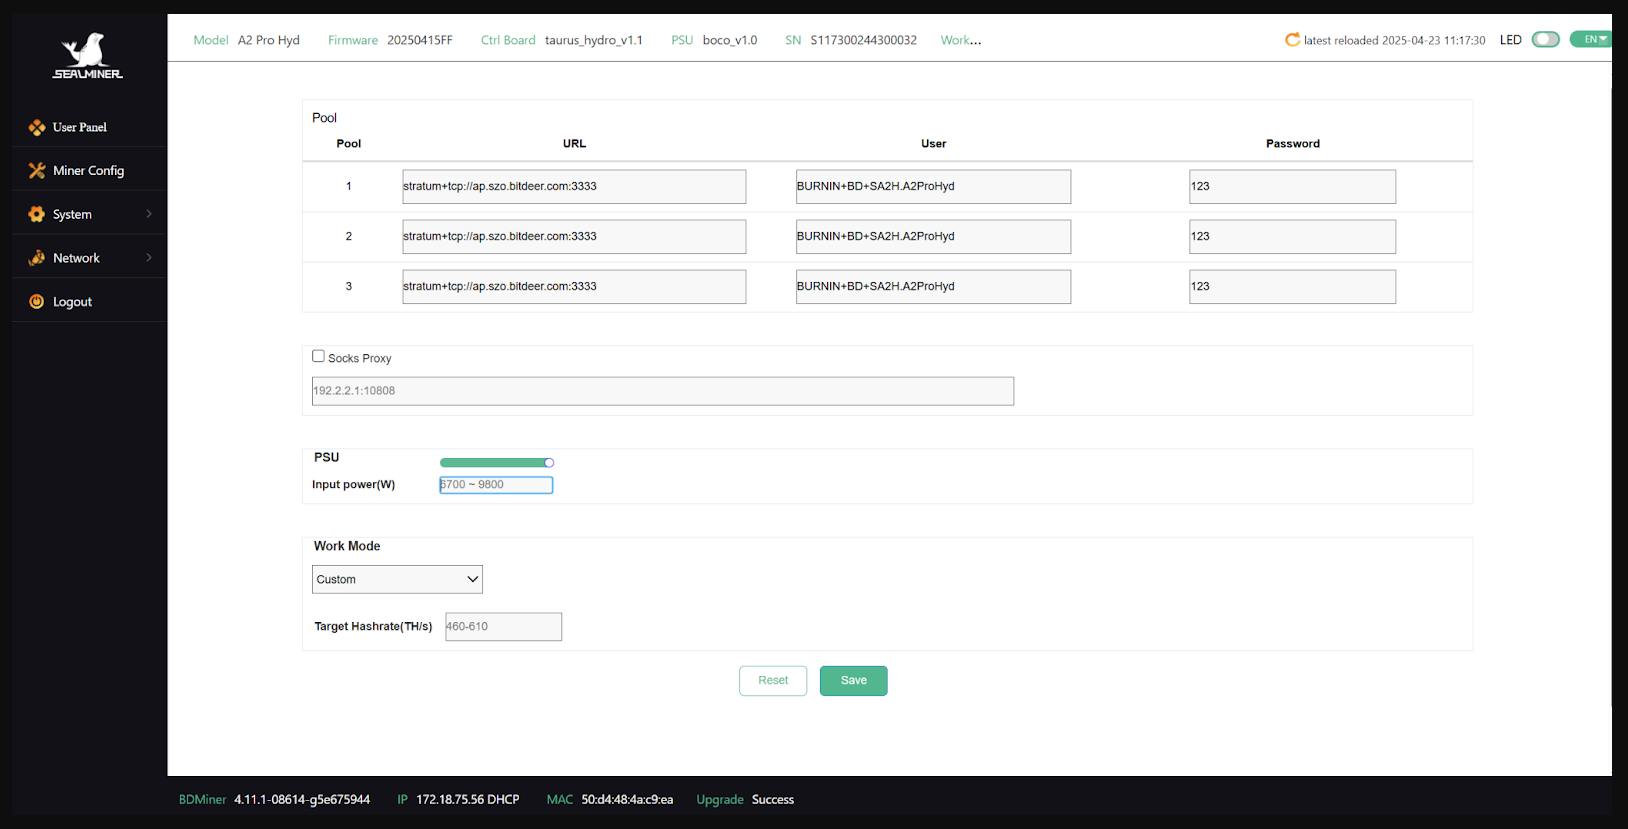Open the Work Mode Custom dropdown

tap(397, 579)
